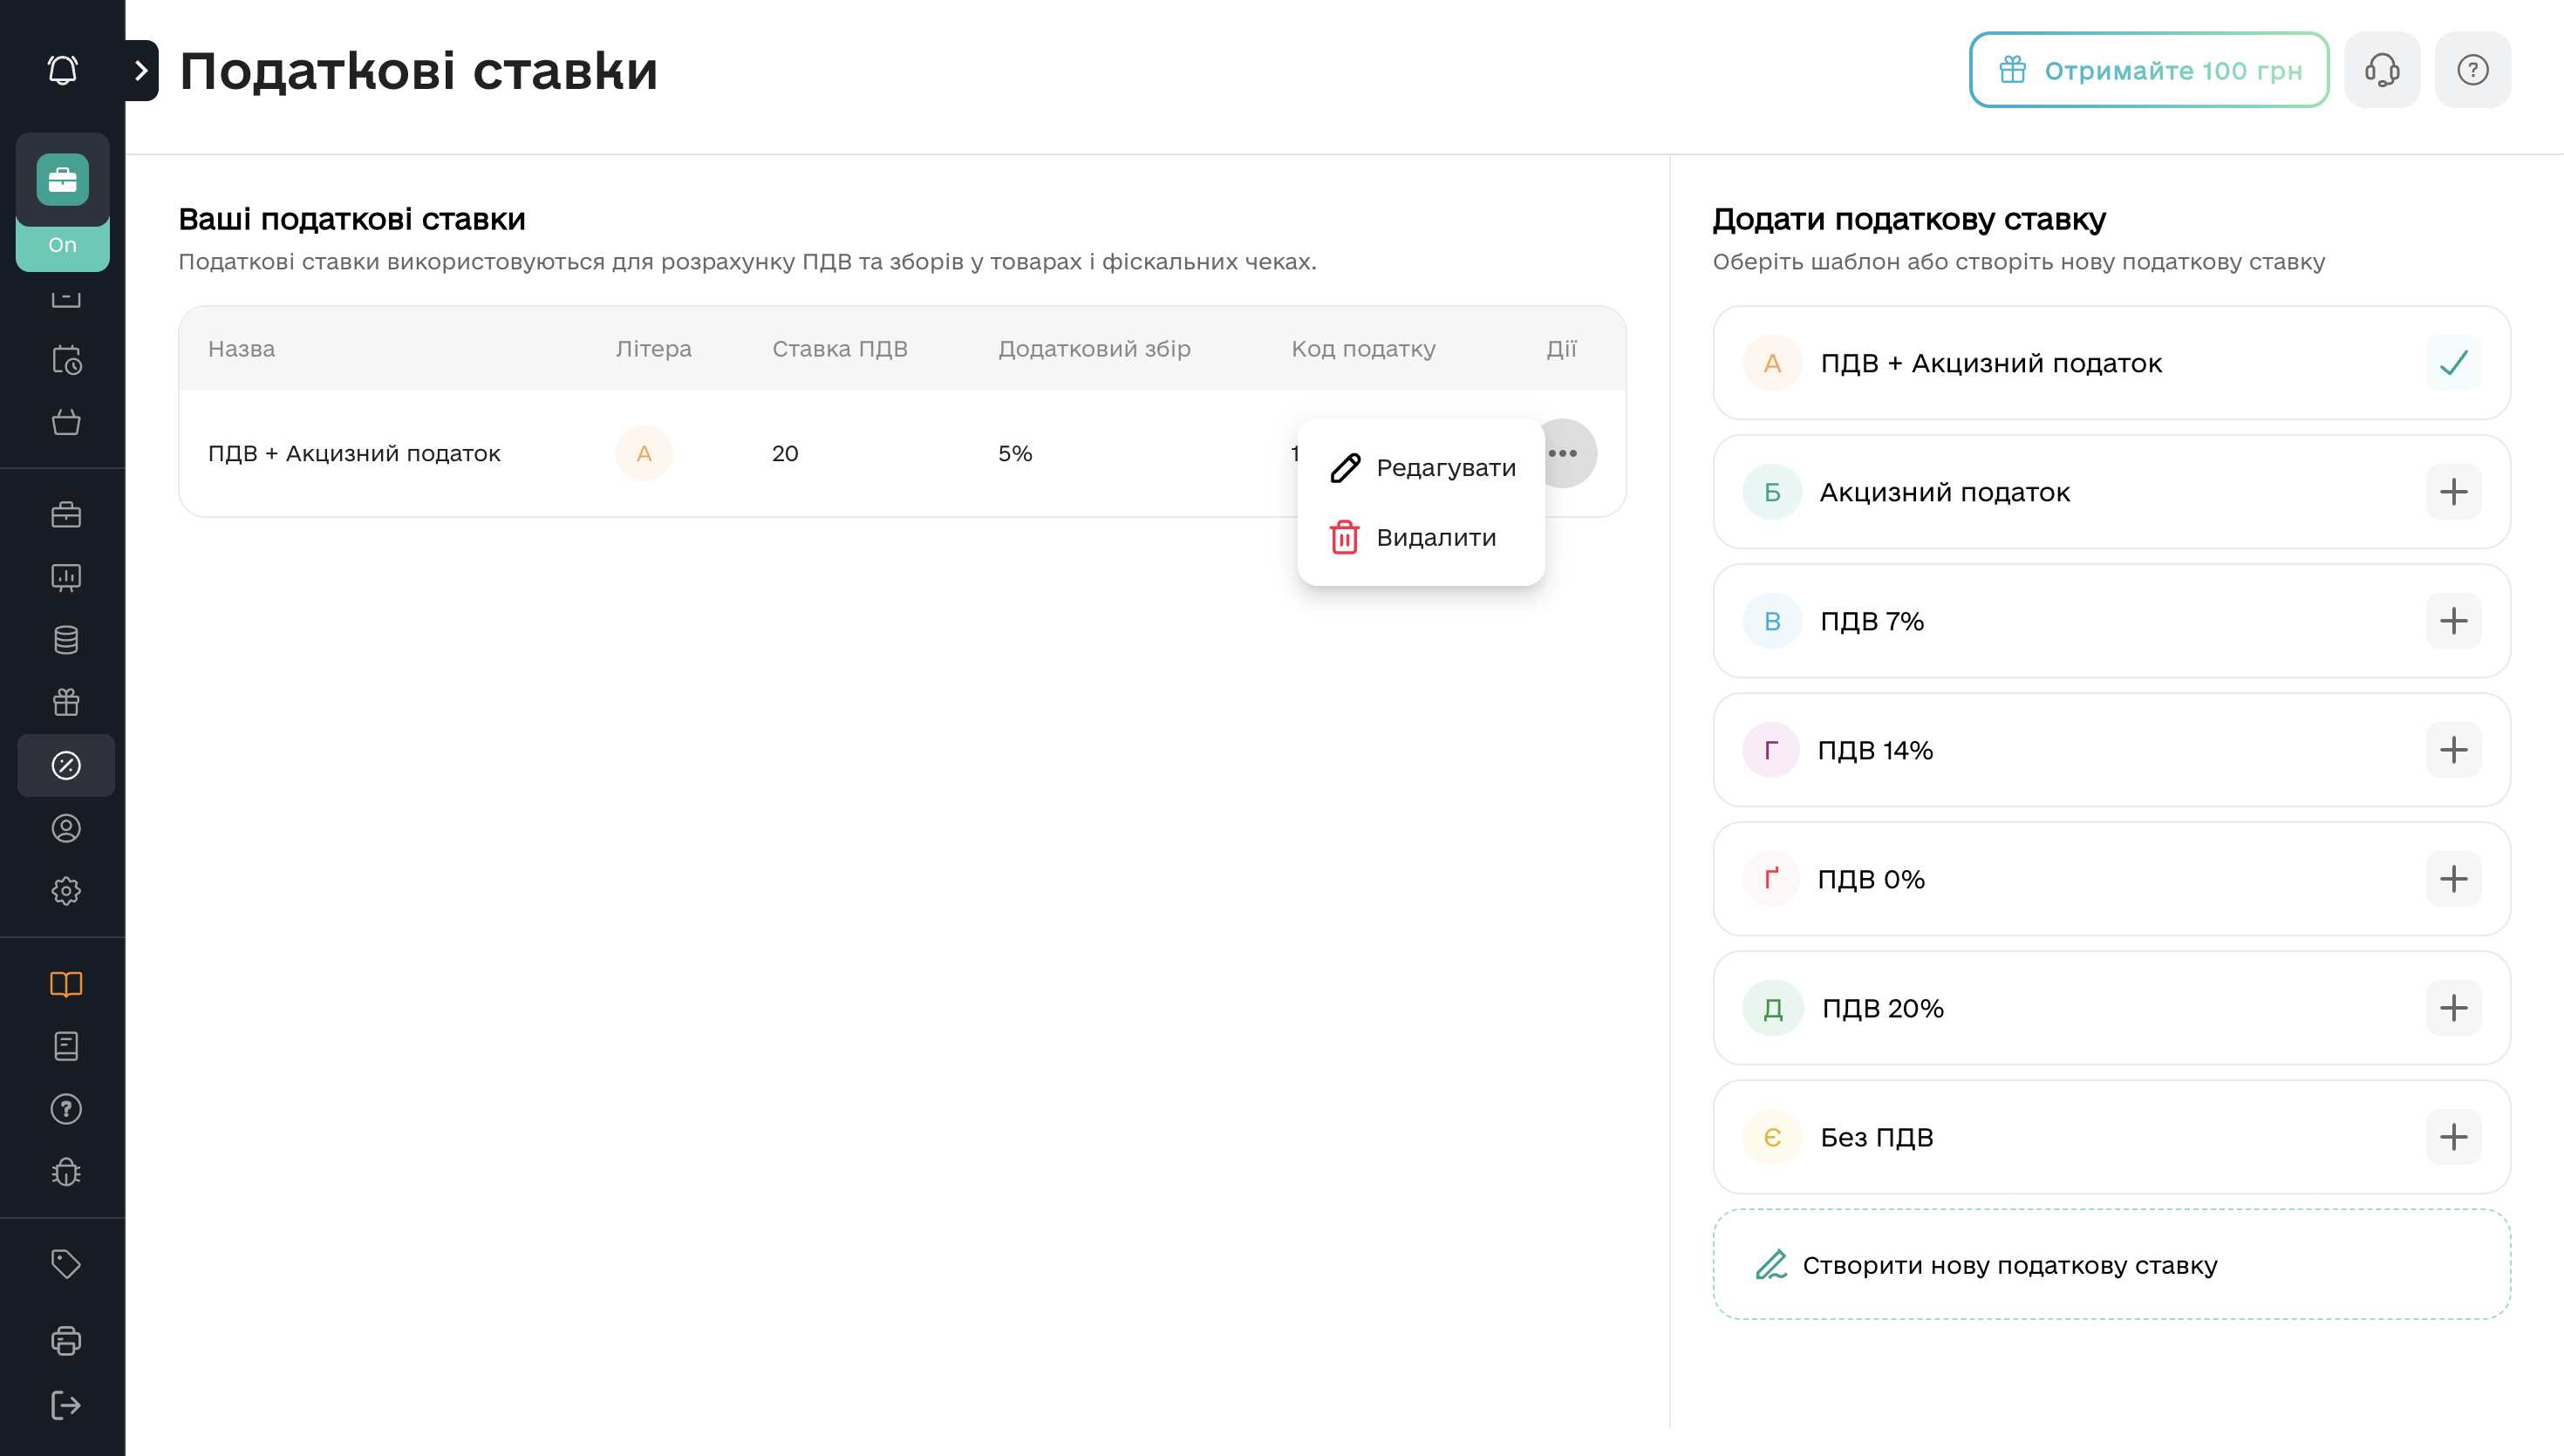Click the logout icon in sidebar
The height and width of the screenshot is (1456, 2564).
point(66,1405)
